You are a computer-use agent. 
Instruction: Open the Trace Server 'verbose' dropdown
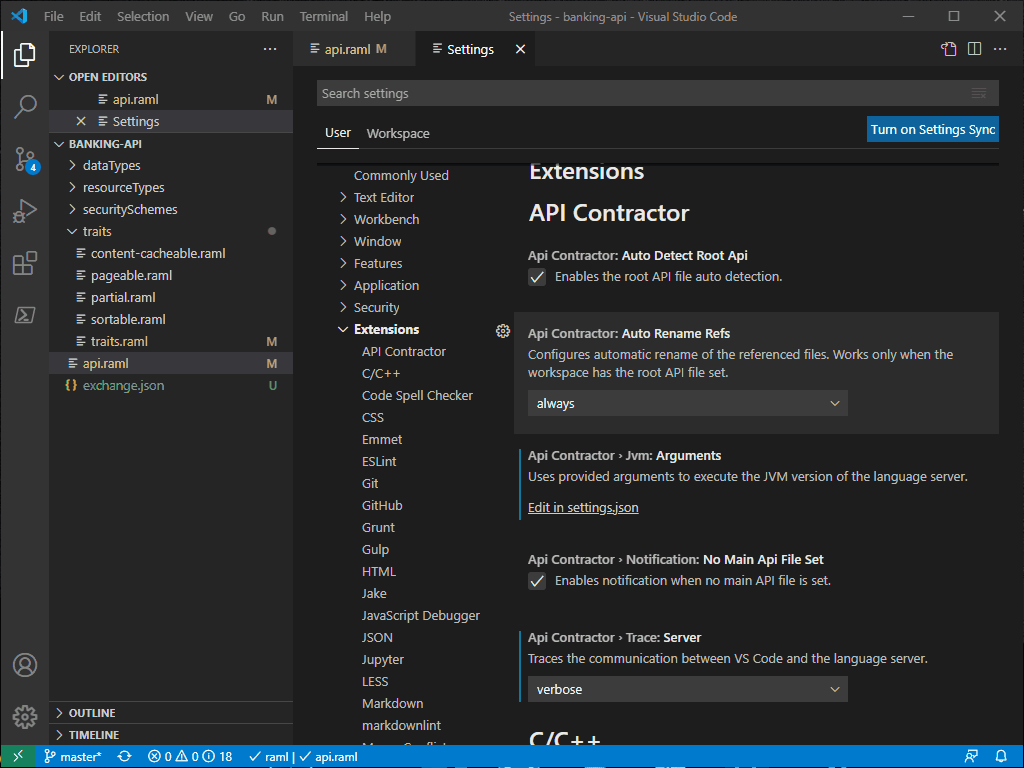(688, 690)
